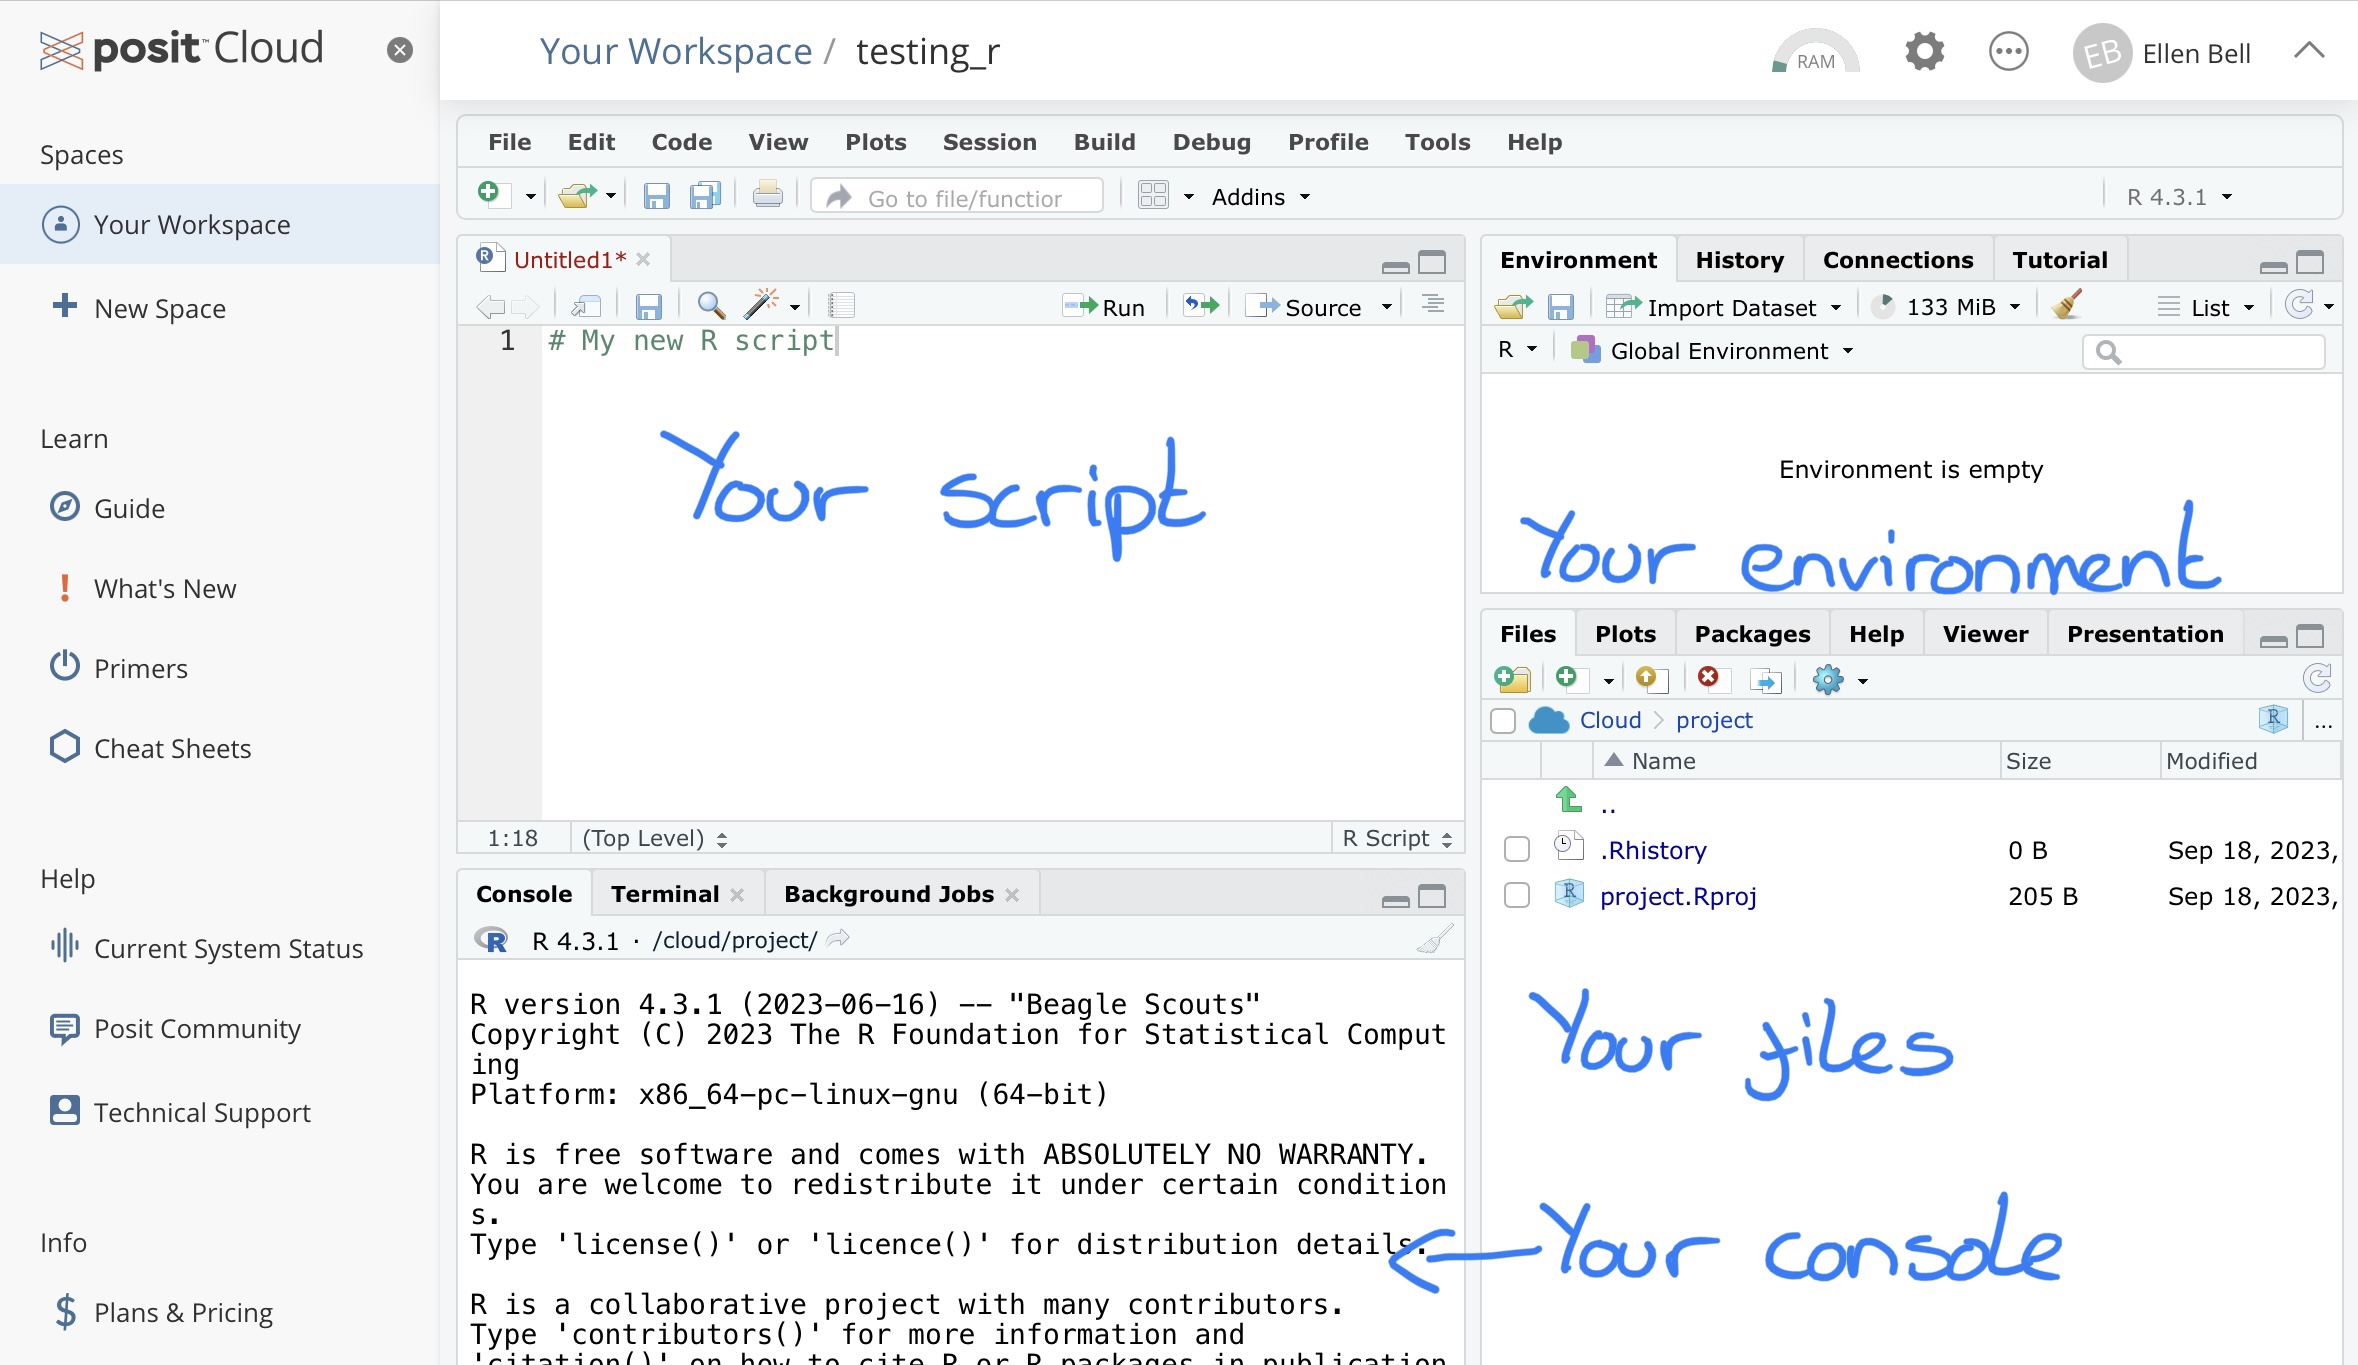Go to Your Workspace via the breadcrumb
Viewport: 2358px width, 1365px height.
676,51
